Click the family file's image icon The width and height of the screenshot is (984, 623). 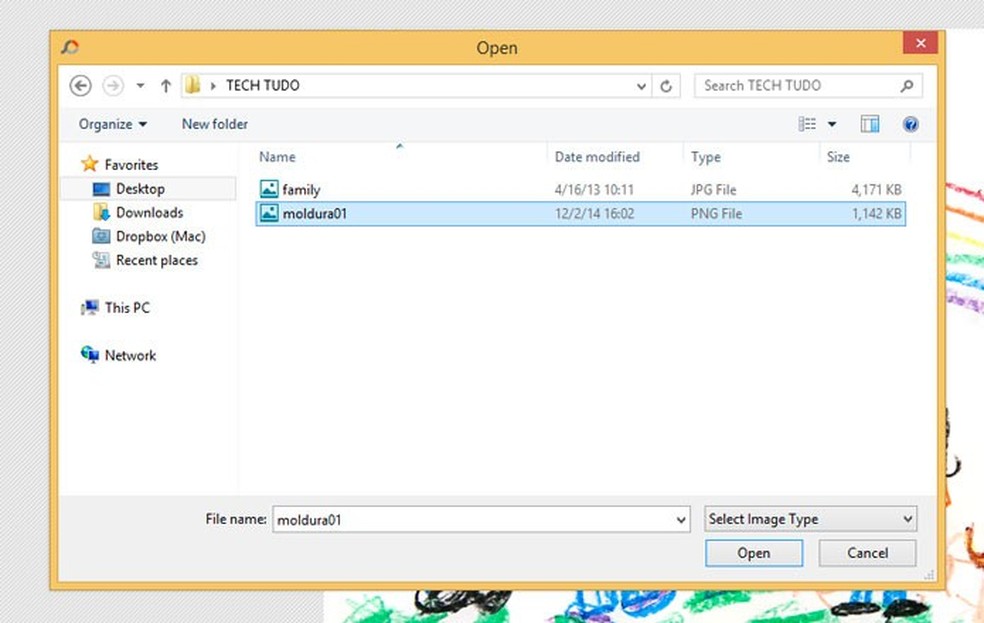pos(269,189)
